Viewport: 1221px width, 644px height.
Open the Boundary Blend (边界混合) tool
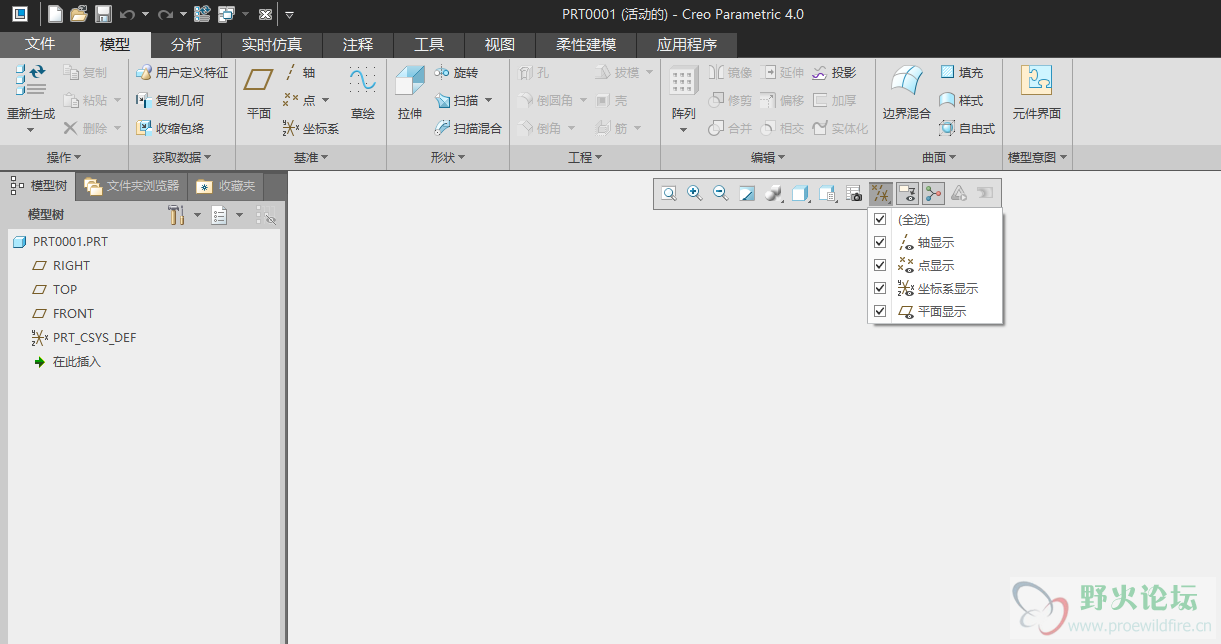click(x=907, y=93)
